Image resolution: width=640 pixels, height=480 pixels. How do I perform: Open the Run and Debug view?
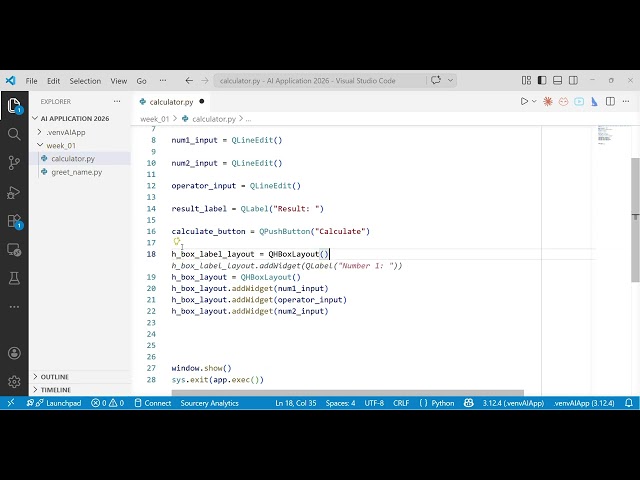14,192
